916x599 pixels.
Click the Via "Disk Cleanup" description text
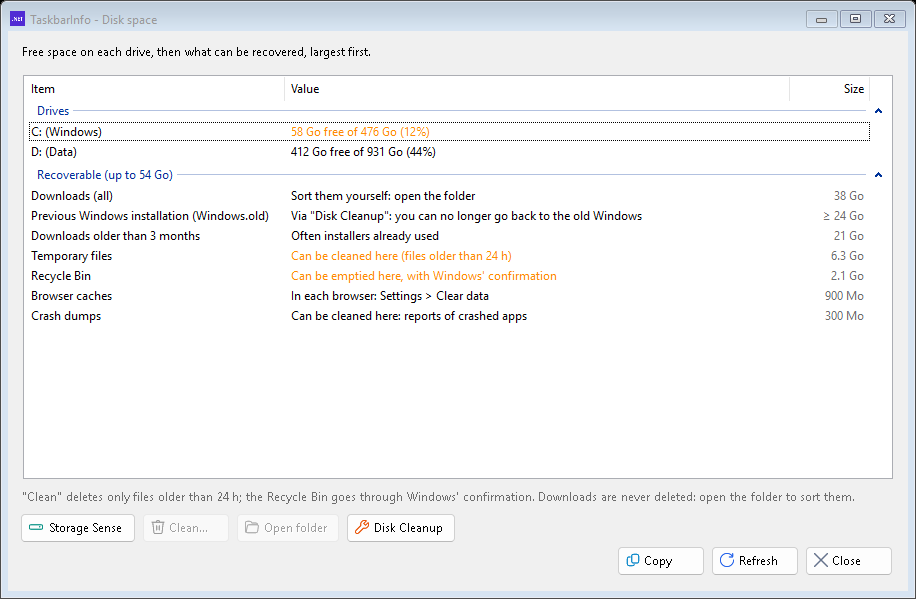click(466, 216)
